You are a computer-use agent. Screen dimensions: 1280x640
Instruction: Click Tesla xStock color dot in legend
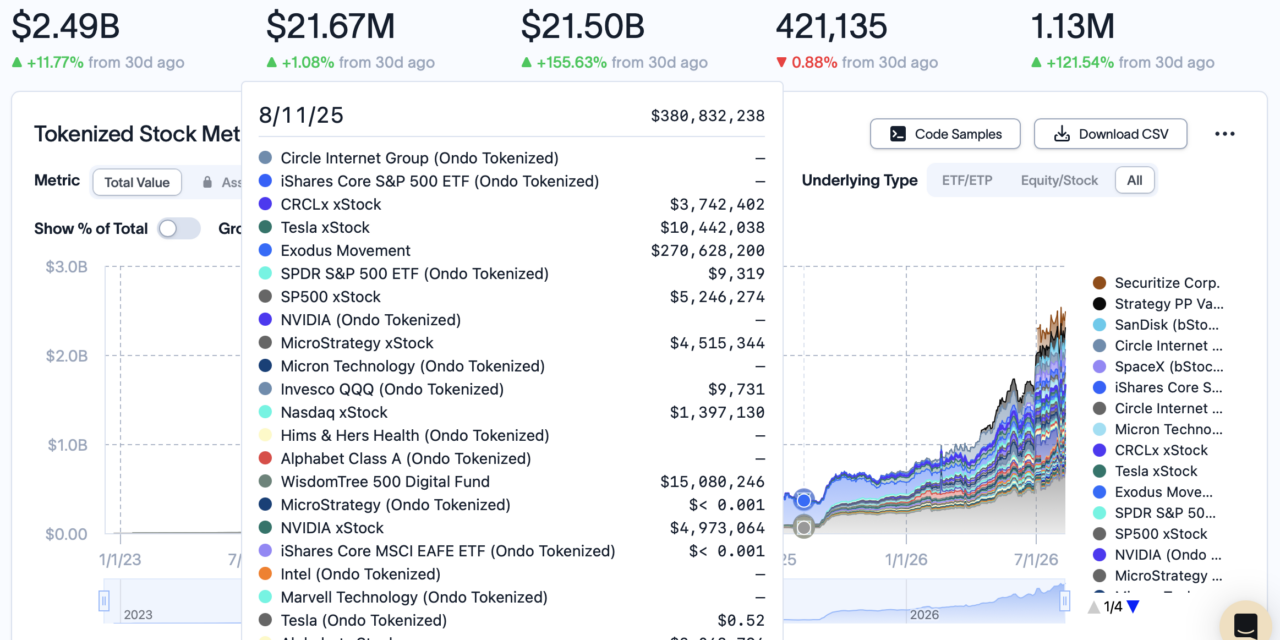1100,471
